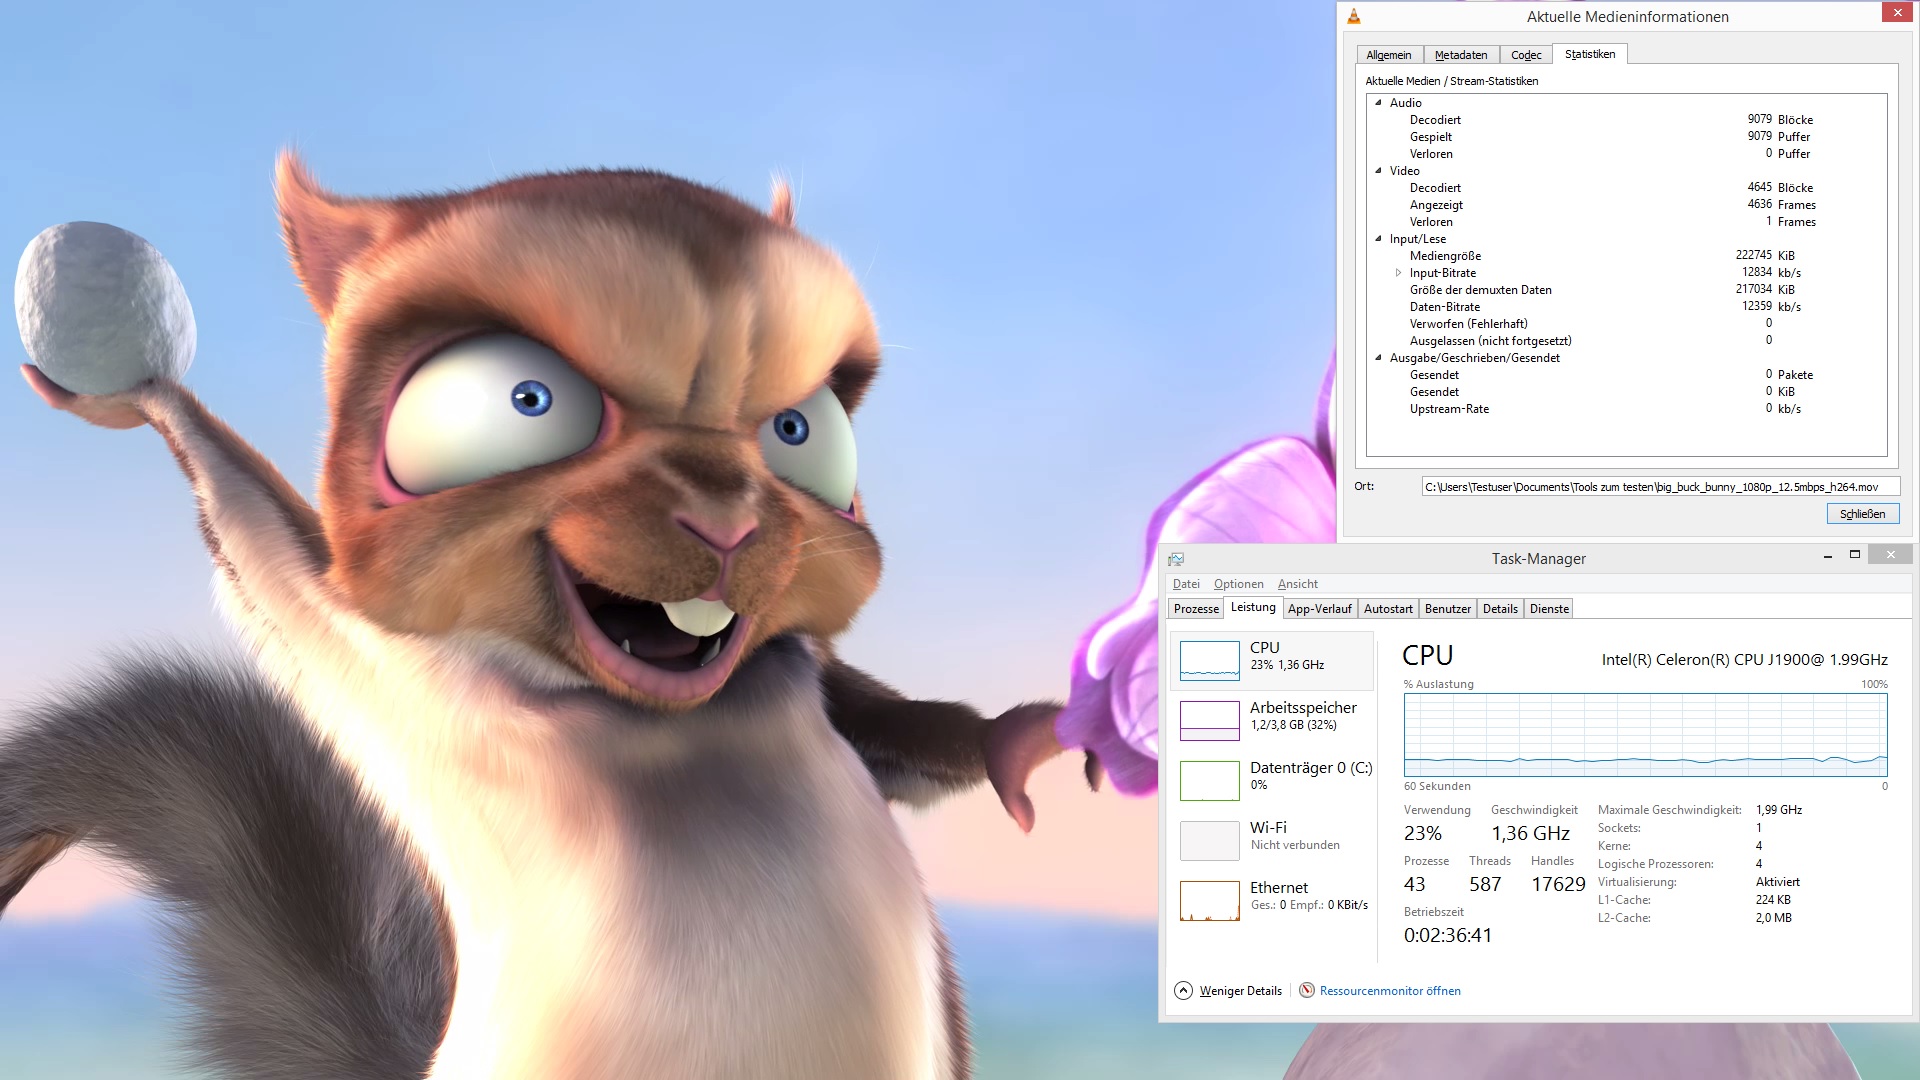Viewport: 1920px width, 1080px height.
Task: Click the Ort file path field
Action: point(1660,487)
